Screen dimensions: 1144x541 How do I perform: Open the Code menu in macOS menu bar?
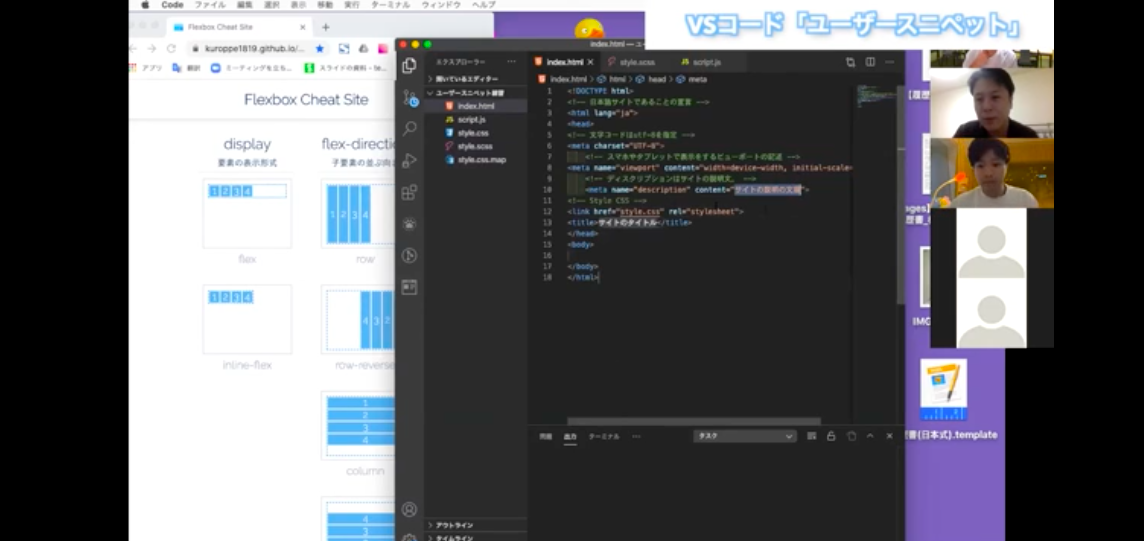(x=172, y=4)
